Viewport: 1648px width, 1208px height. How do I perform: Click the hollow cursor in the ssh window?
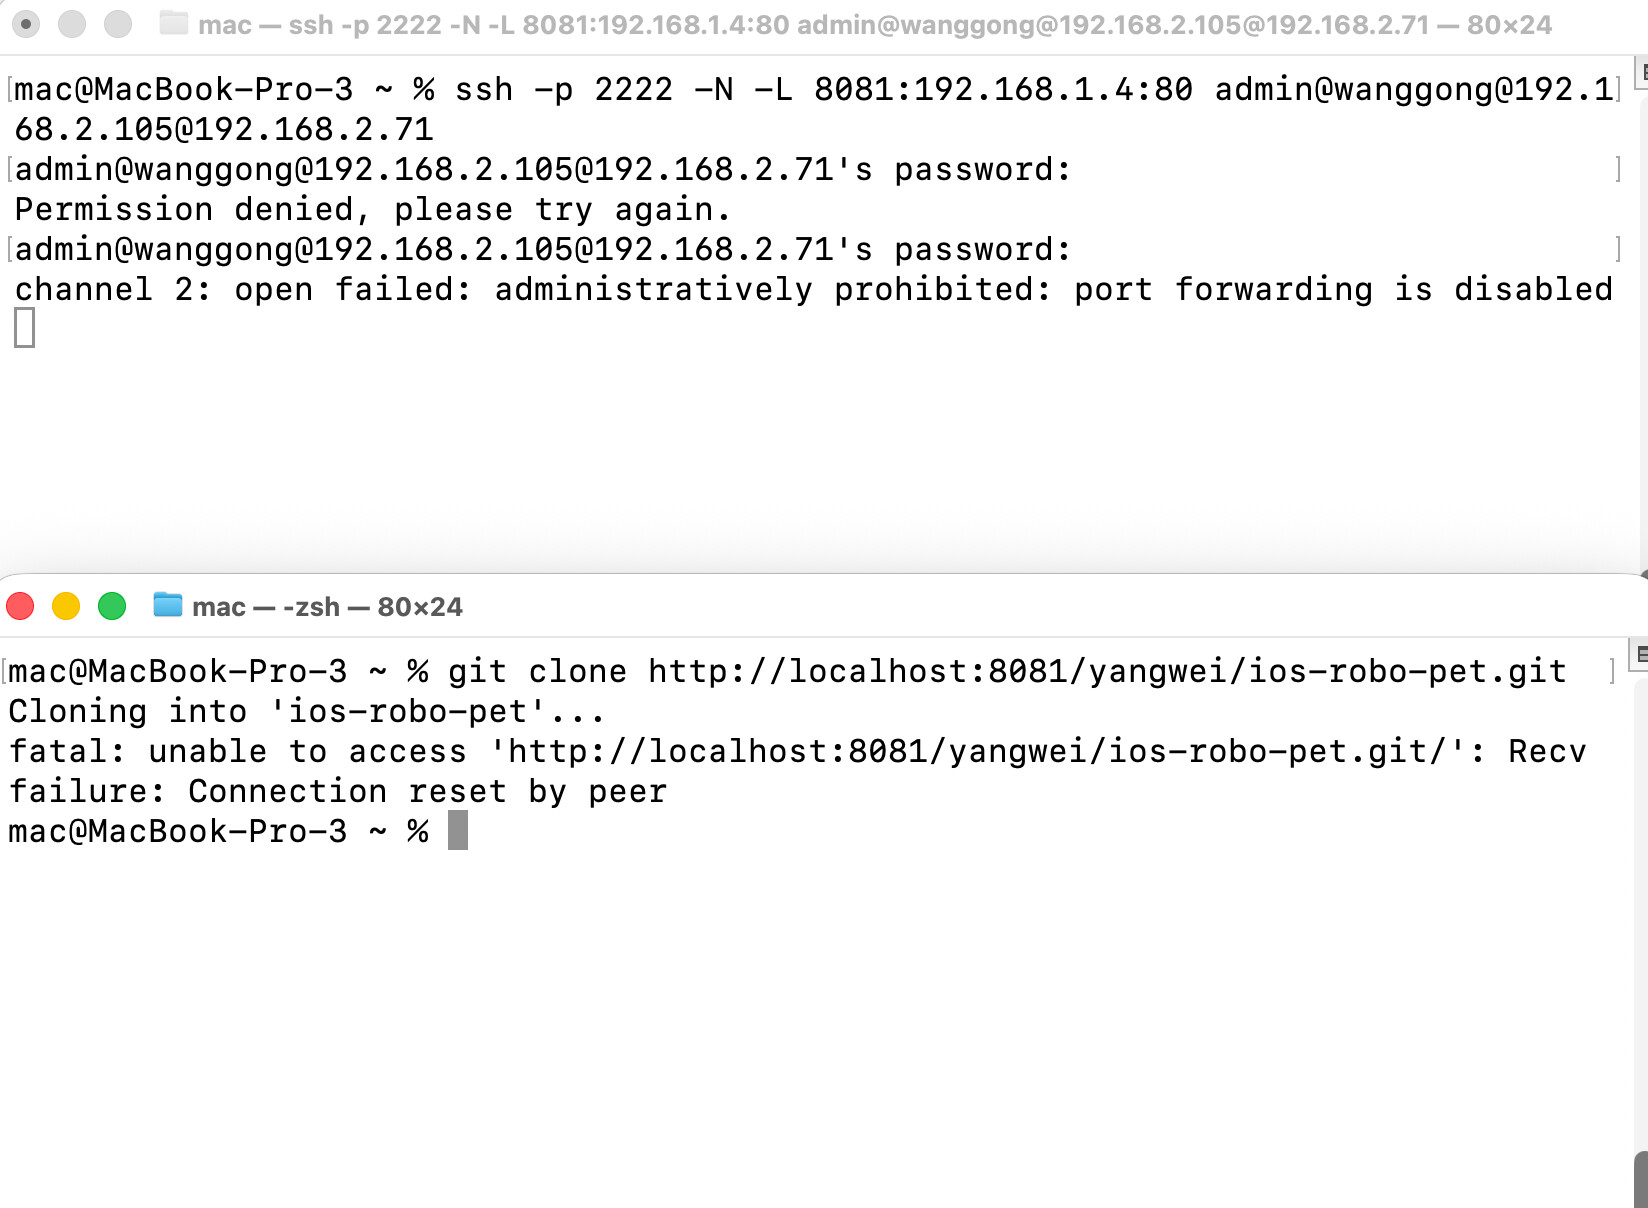(x=25, y=328)
